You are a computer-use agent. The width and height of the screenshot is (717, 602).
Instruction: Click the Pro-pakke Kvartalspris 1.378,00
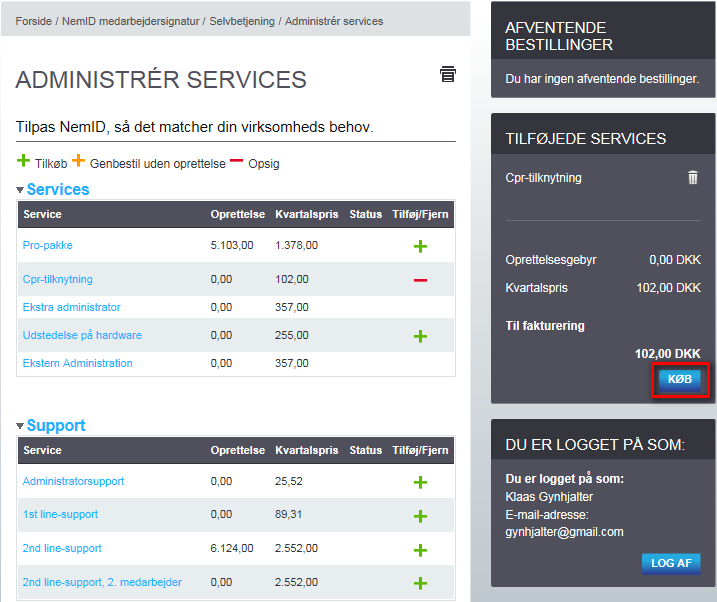296,245
